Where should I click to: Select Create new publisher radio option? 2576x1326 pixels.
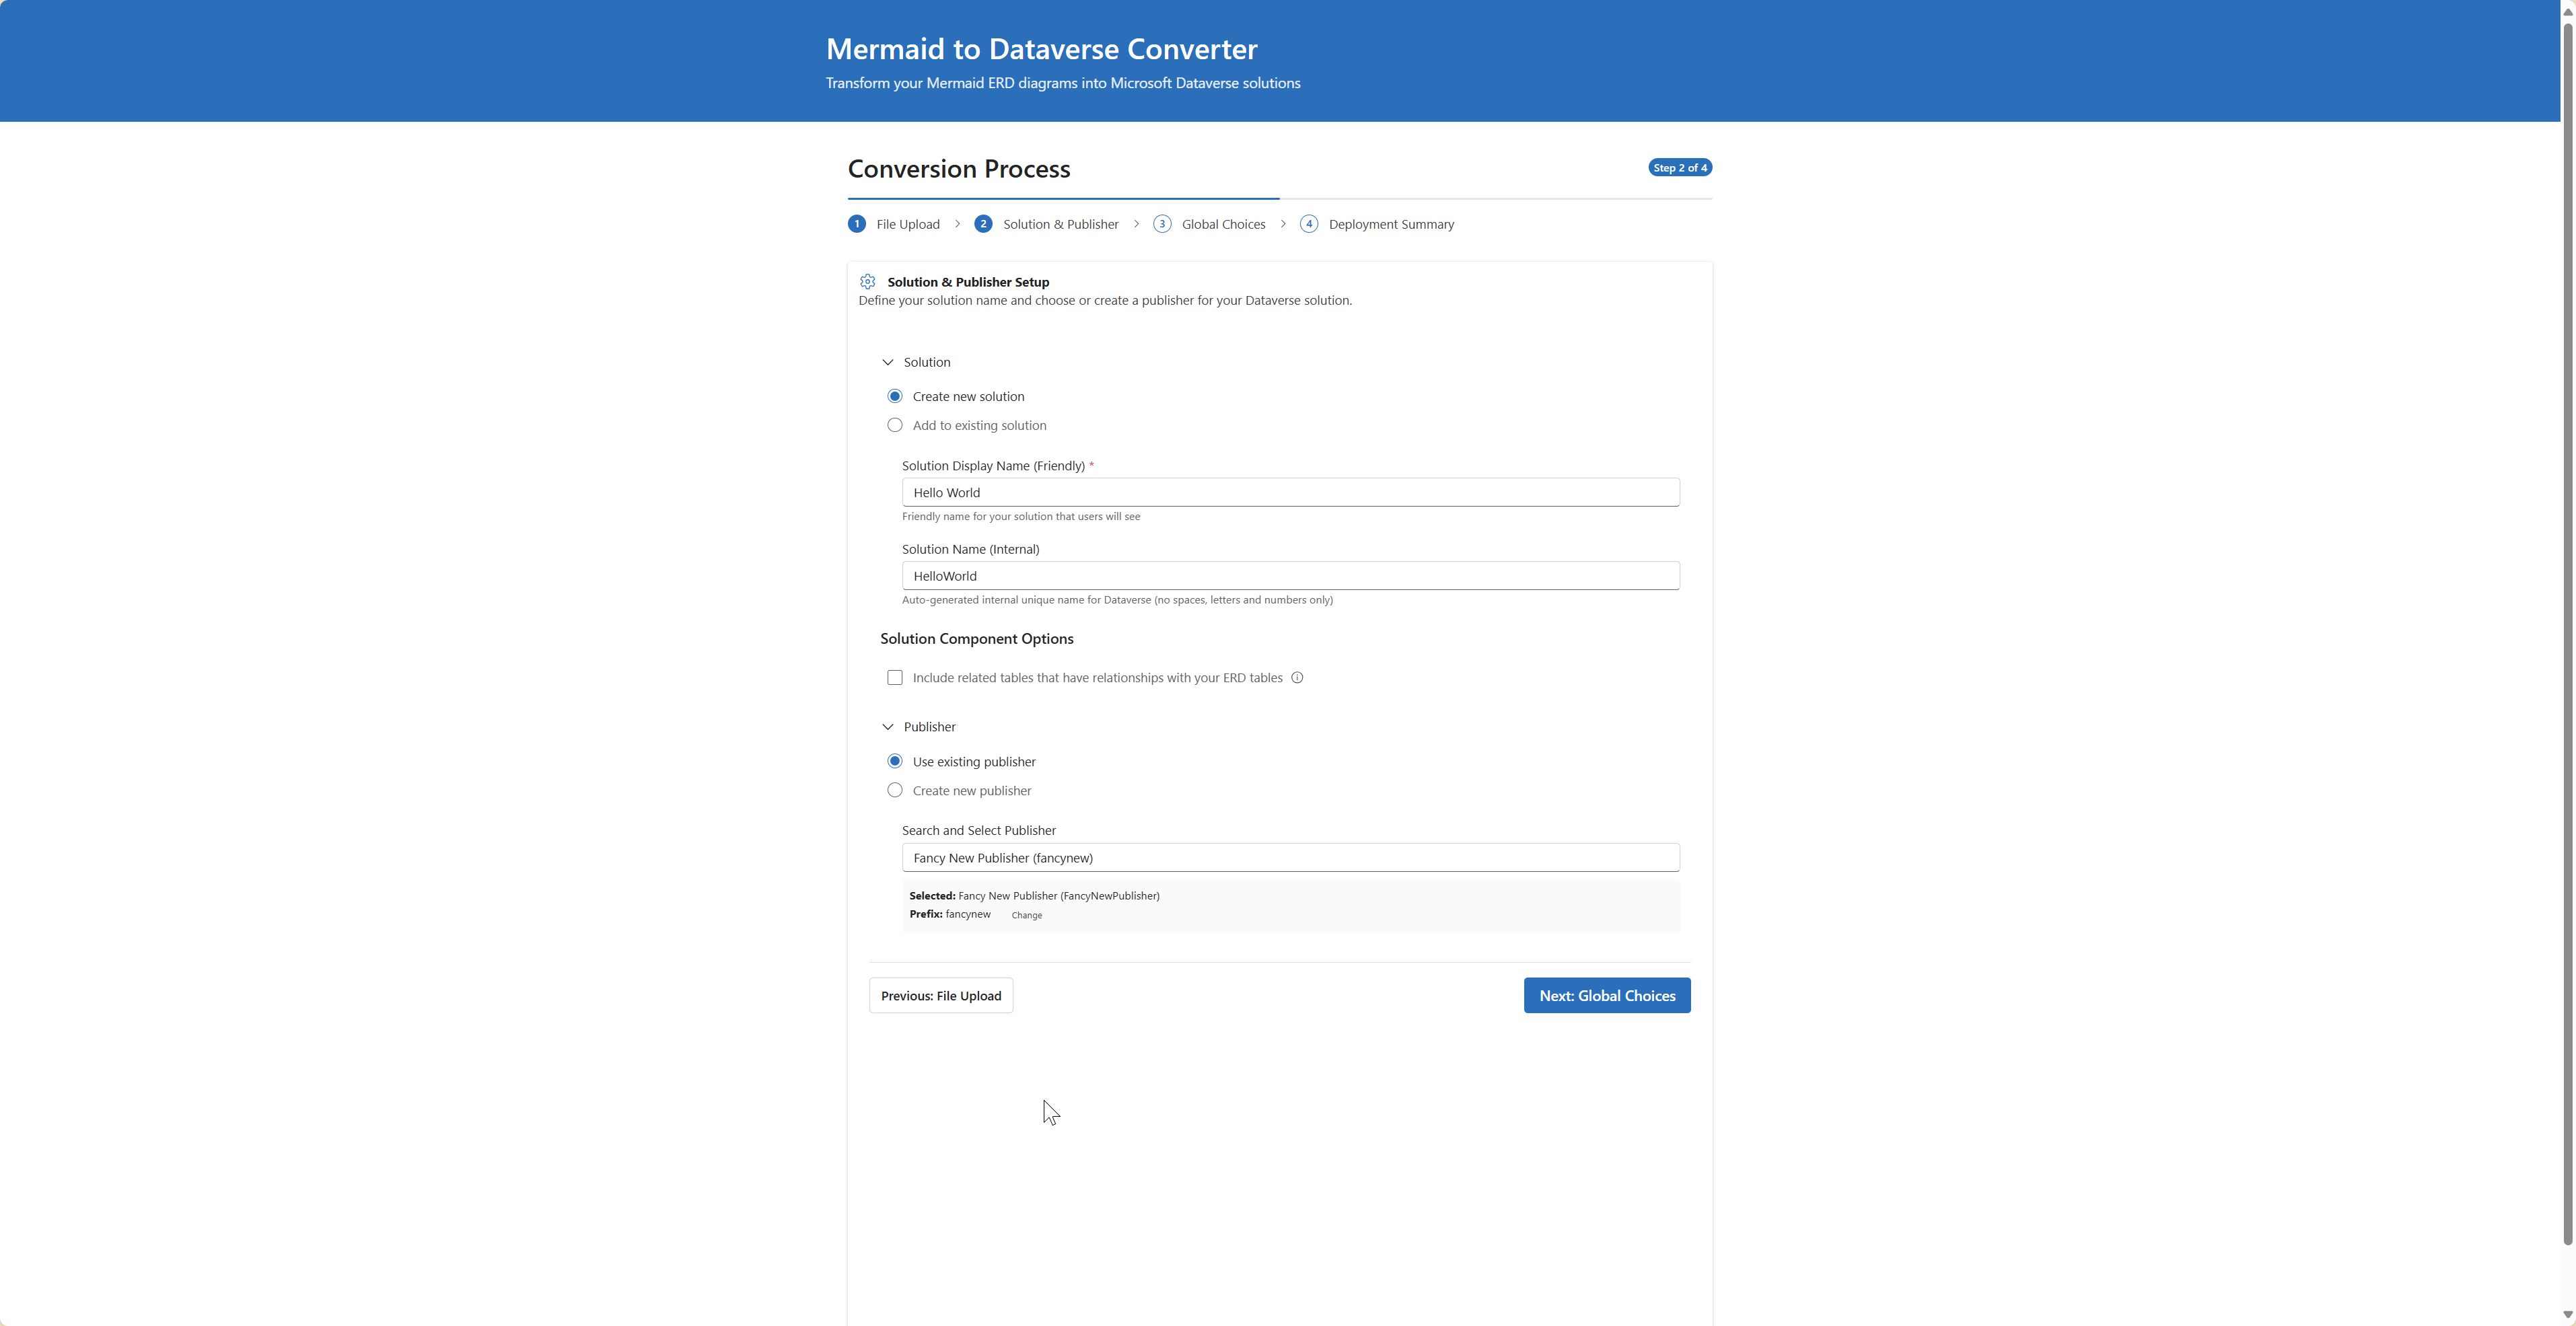[895, 790]
